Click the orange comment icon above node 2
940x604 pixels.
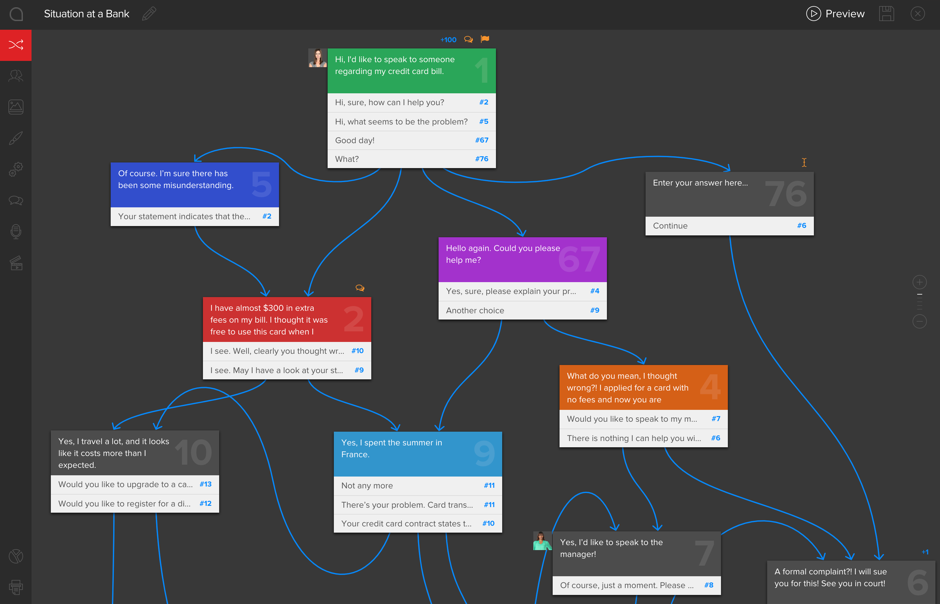click(x=360, y=288)
